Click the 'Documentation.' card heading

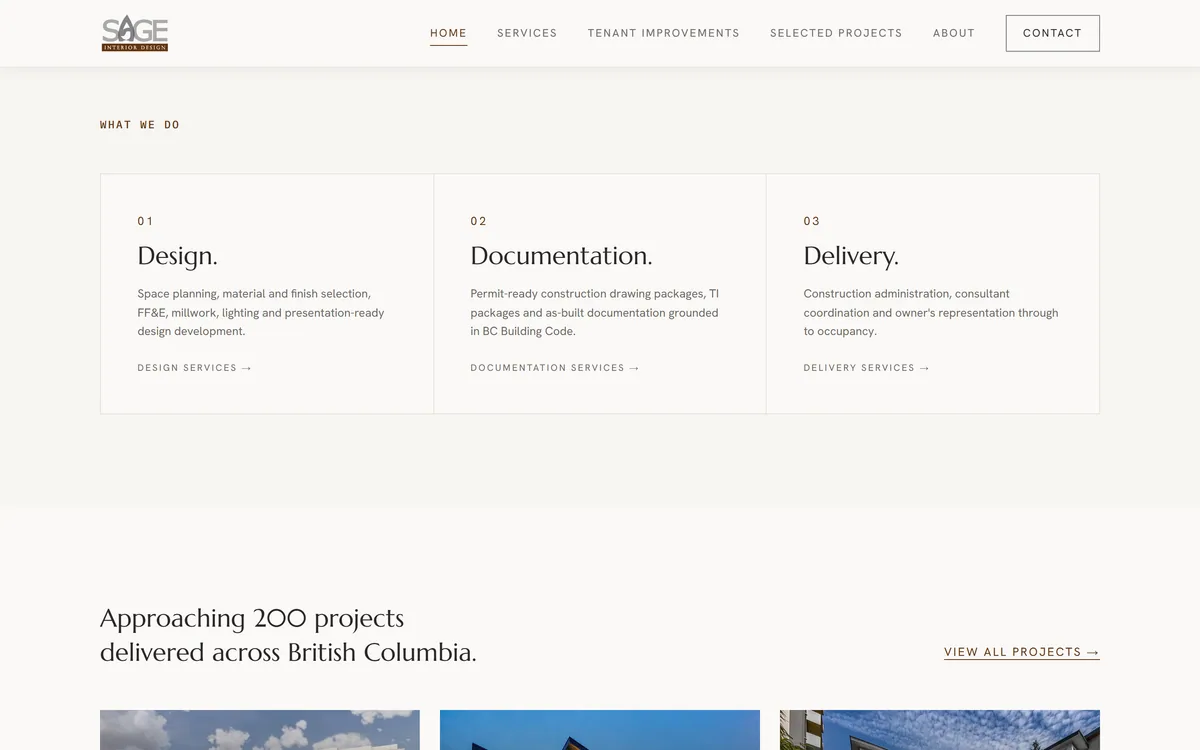tap(561, 256)
